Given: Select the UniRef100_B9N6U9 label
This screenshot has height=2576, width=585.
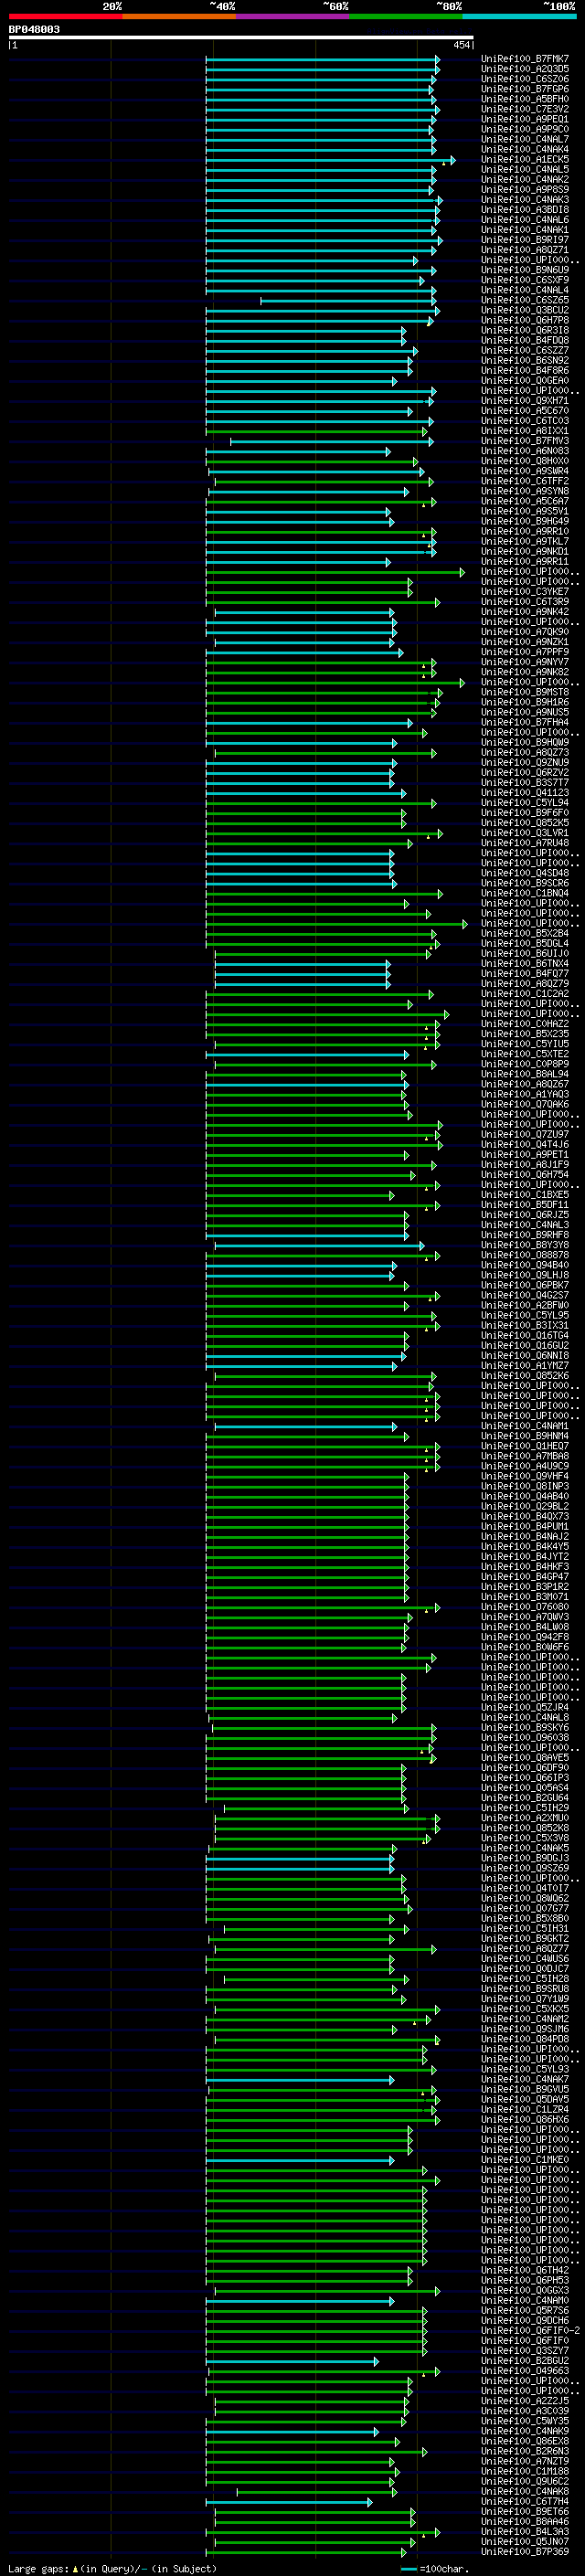Looking at the screenshot, I should tap(525, 270).
